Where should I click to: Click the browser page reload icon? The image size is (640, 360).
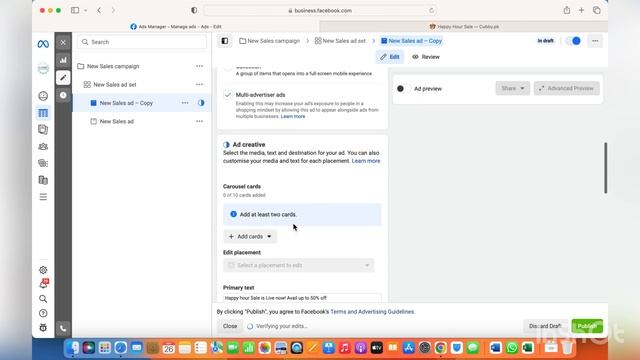[x=431, y=11]
